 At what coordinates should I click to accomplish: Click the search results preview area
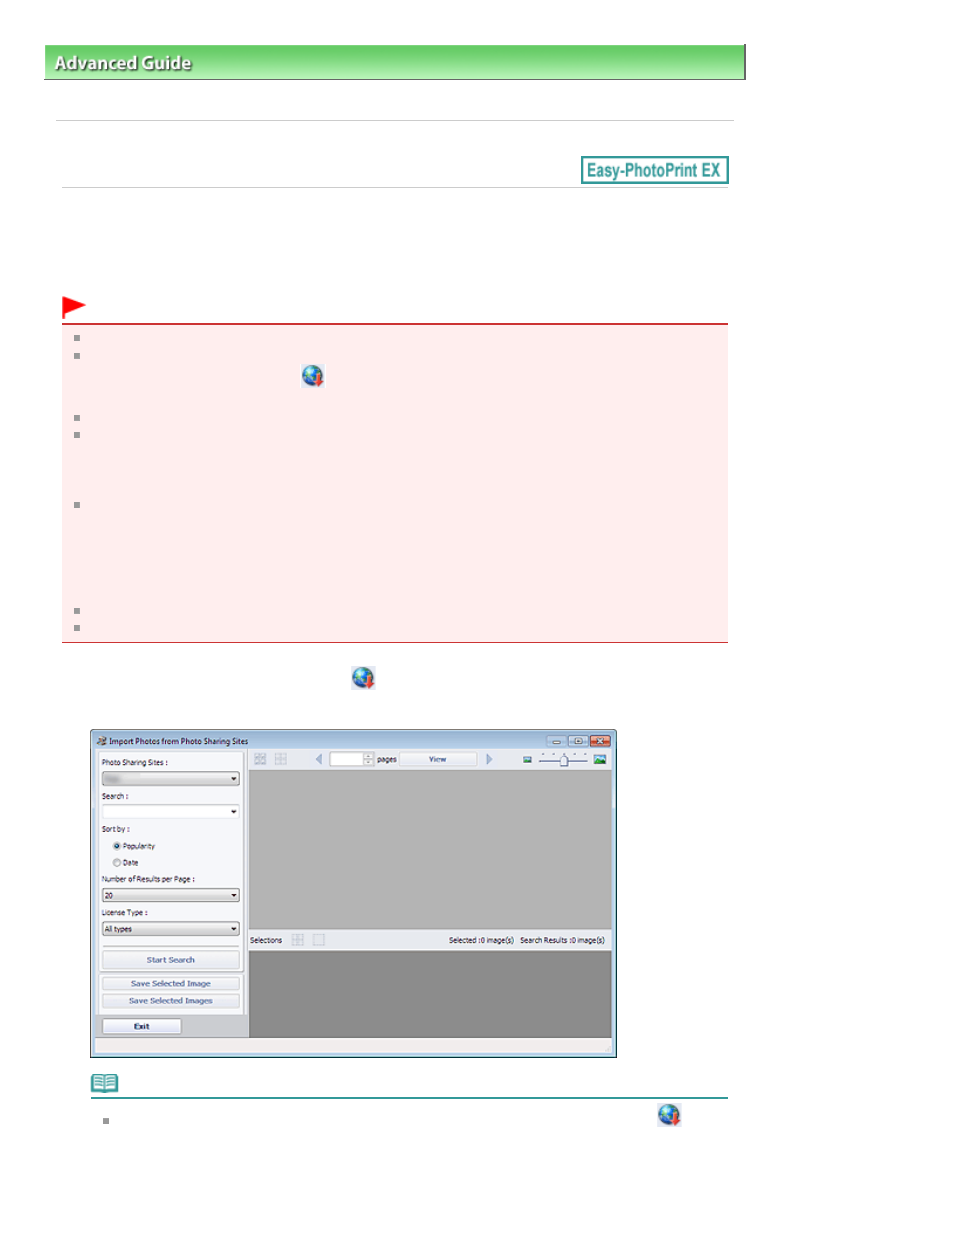[x=430, y=849]
